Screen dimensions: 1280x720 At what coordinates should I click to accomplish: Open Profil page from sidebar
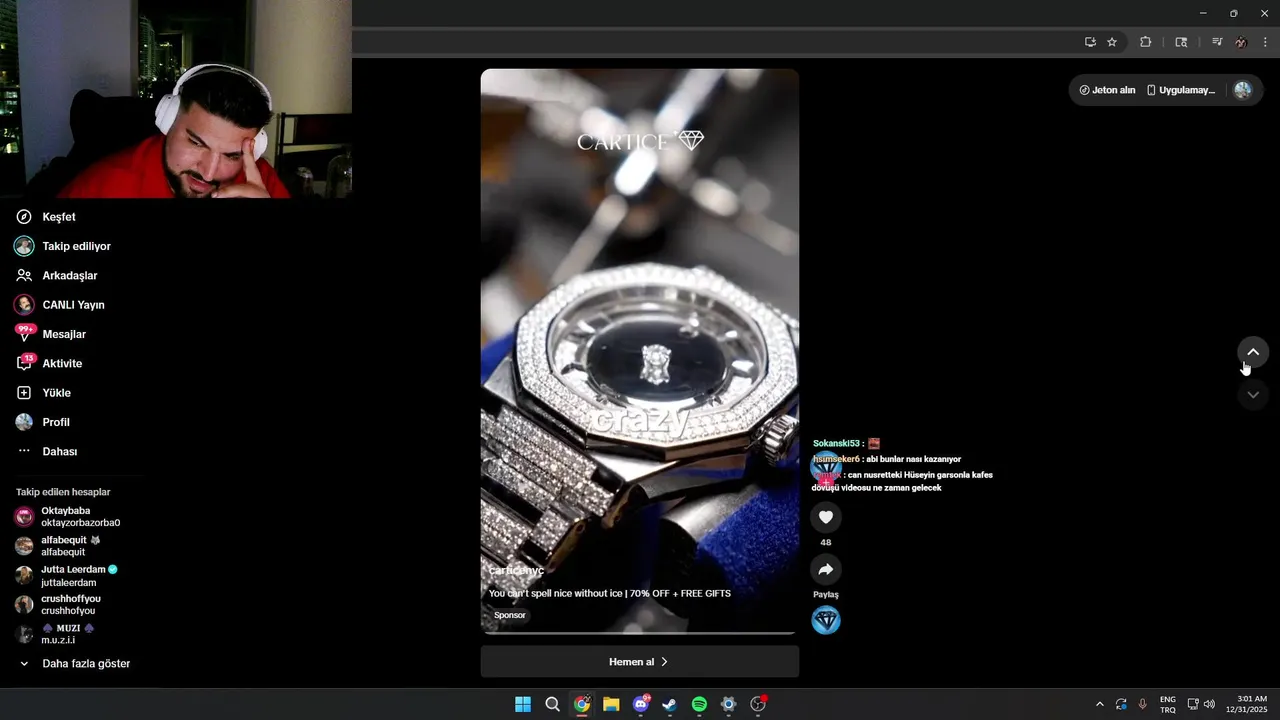(x=42, y=422)
